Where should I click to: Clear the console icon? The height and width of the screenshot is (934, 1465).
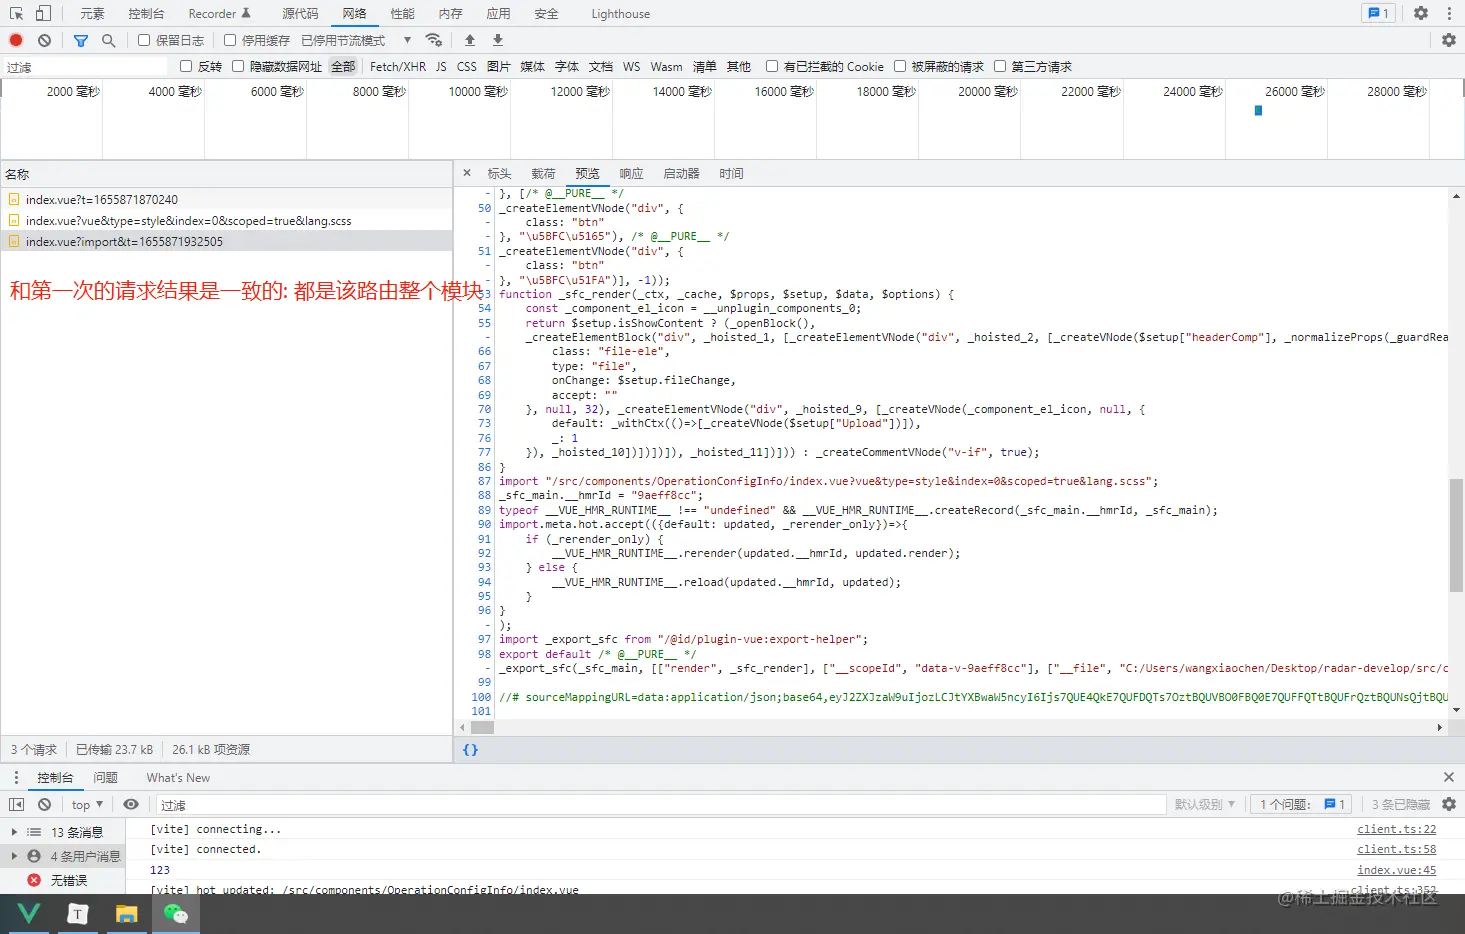(44, 804)
